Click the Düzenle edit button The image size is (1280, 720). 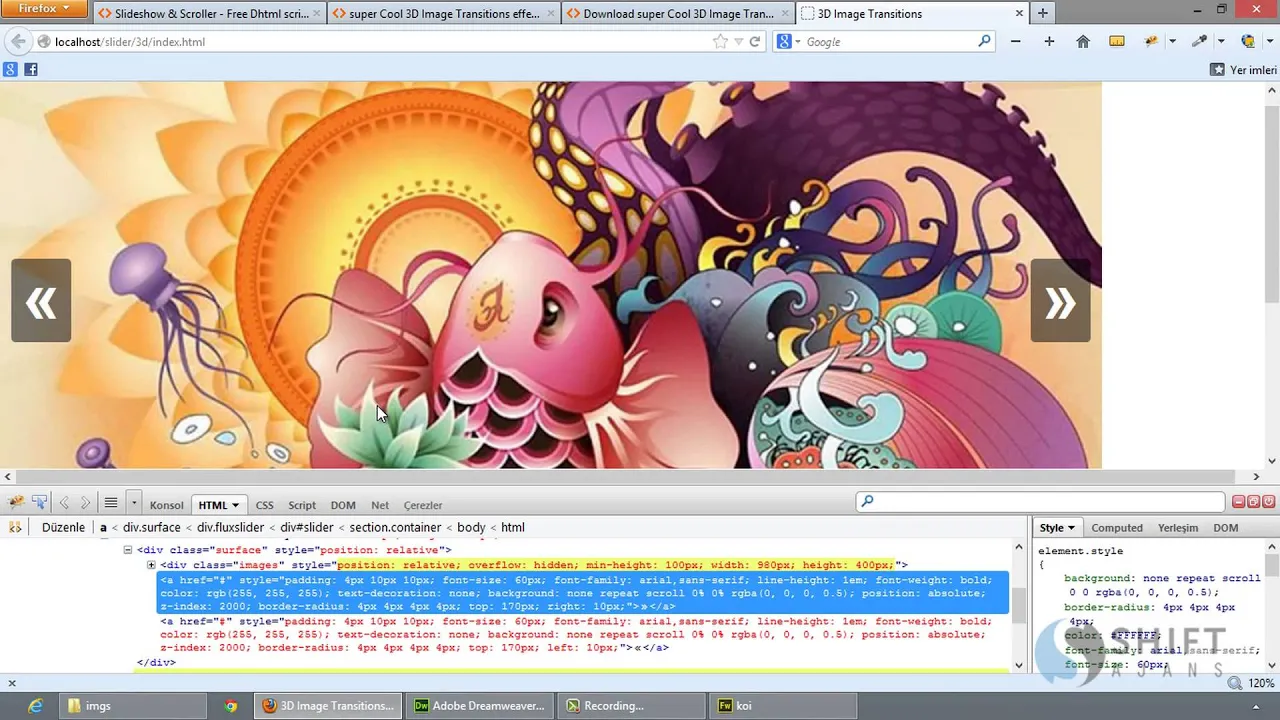point(63,527)
